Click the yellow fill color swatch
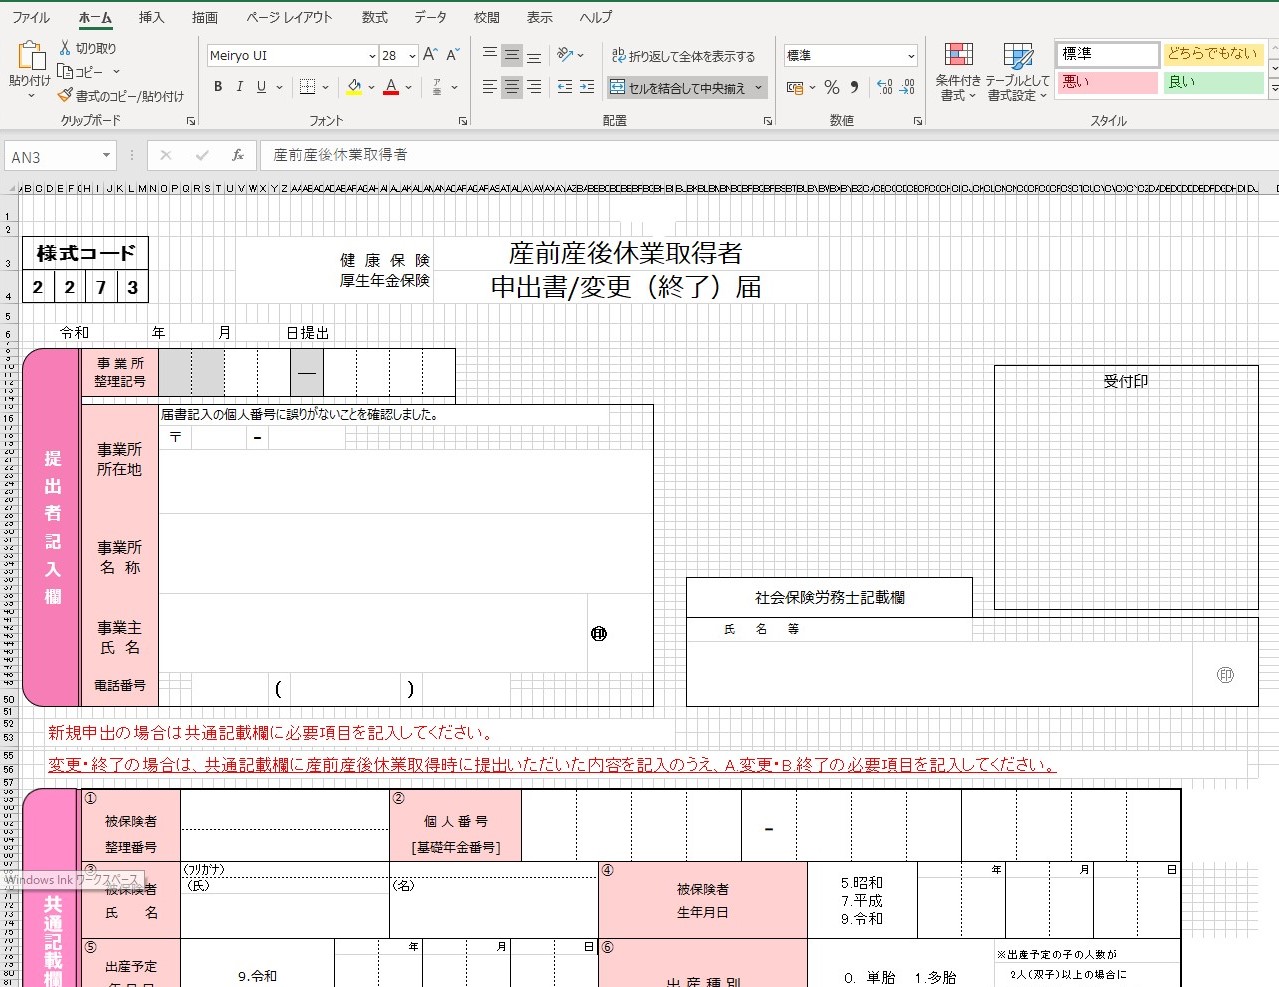Image resolution: width=1279 pixels, height=987 pixels. [353, 88]
